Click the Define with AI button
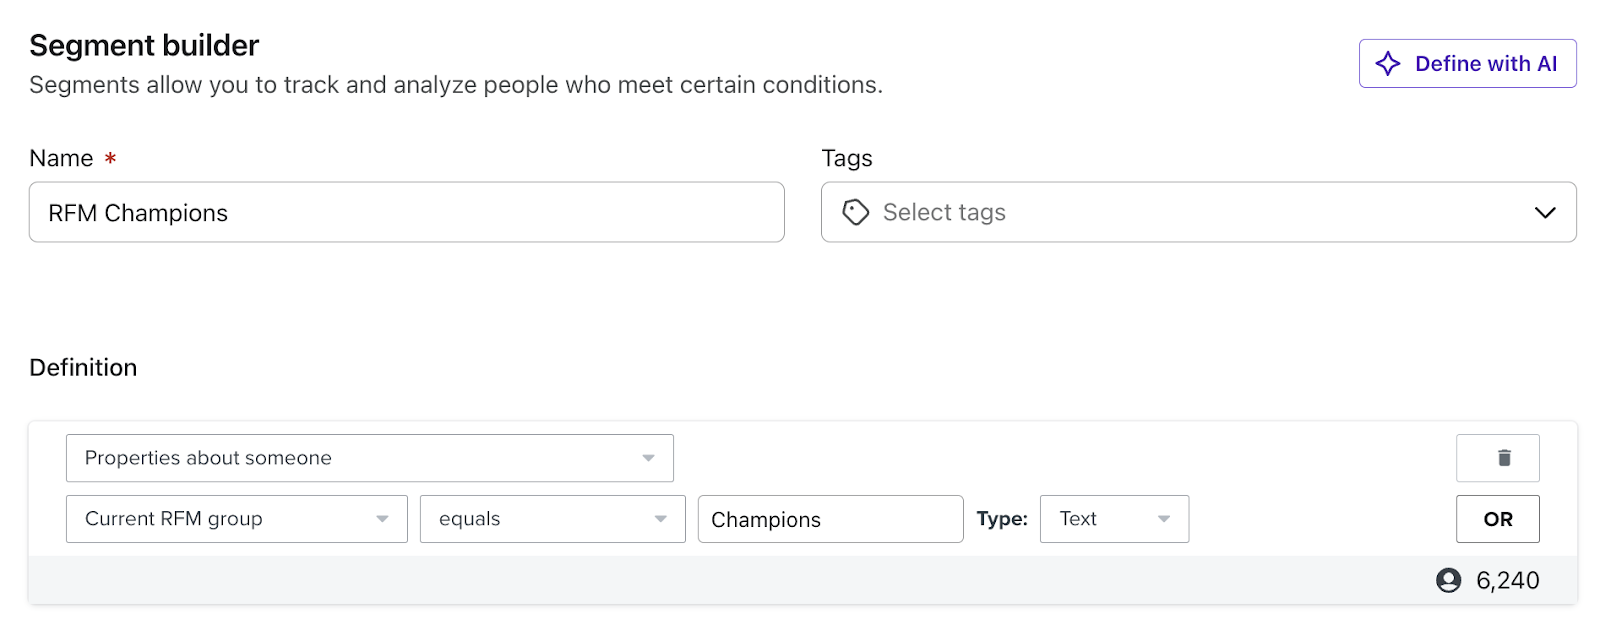1600x625 pixels. [x=1467, y=63]
